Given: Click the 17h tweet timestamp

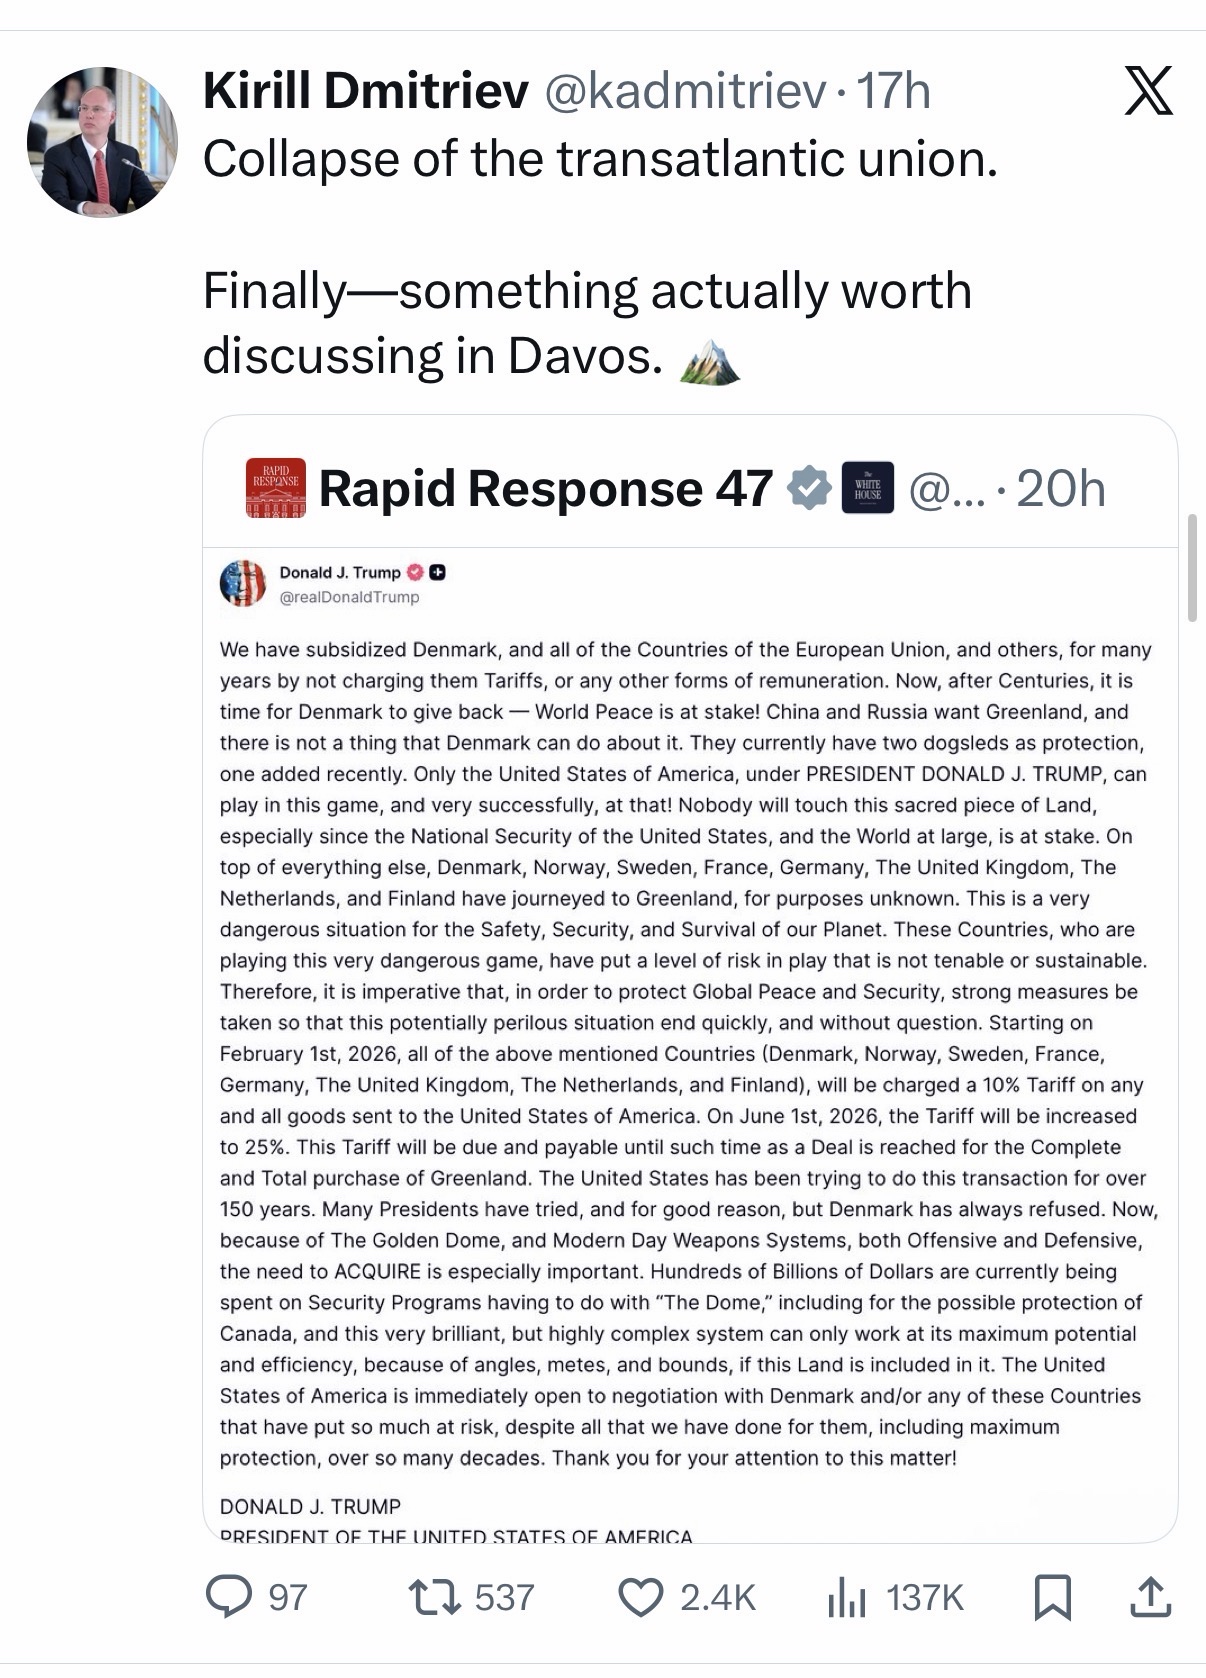Looking at the screenshot, I should (894, 92).
